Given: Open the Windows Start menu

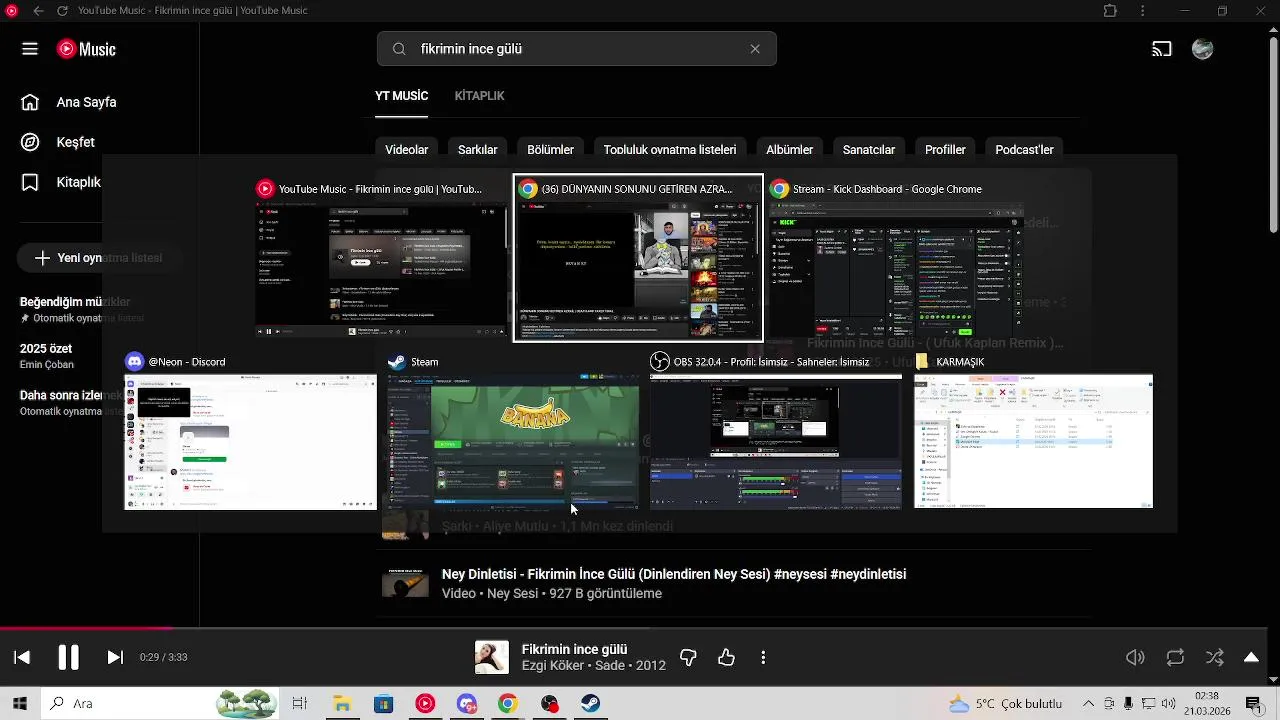Looking at the screenshot, I should tap(19, 704).
